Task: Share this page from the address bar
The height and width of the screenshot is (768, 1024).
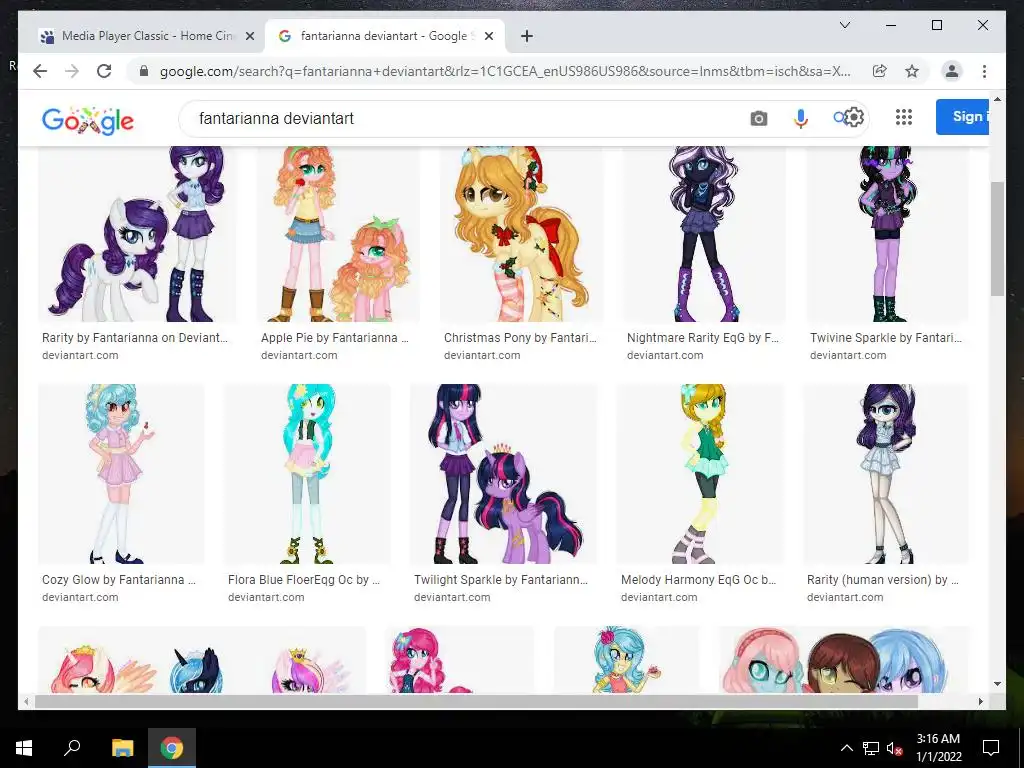Action: (x=880, y=71)
